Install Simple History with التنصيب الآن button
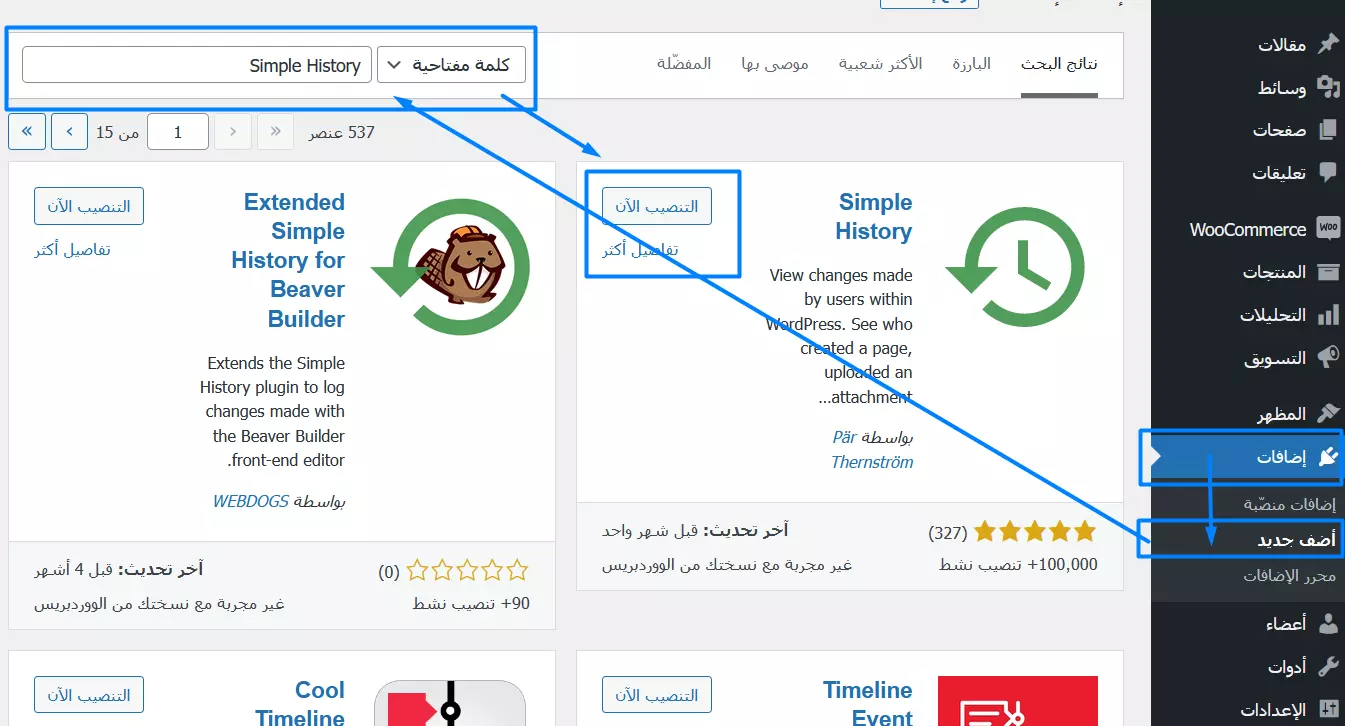1345x726 pixels. [x=657, y=206]
